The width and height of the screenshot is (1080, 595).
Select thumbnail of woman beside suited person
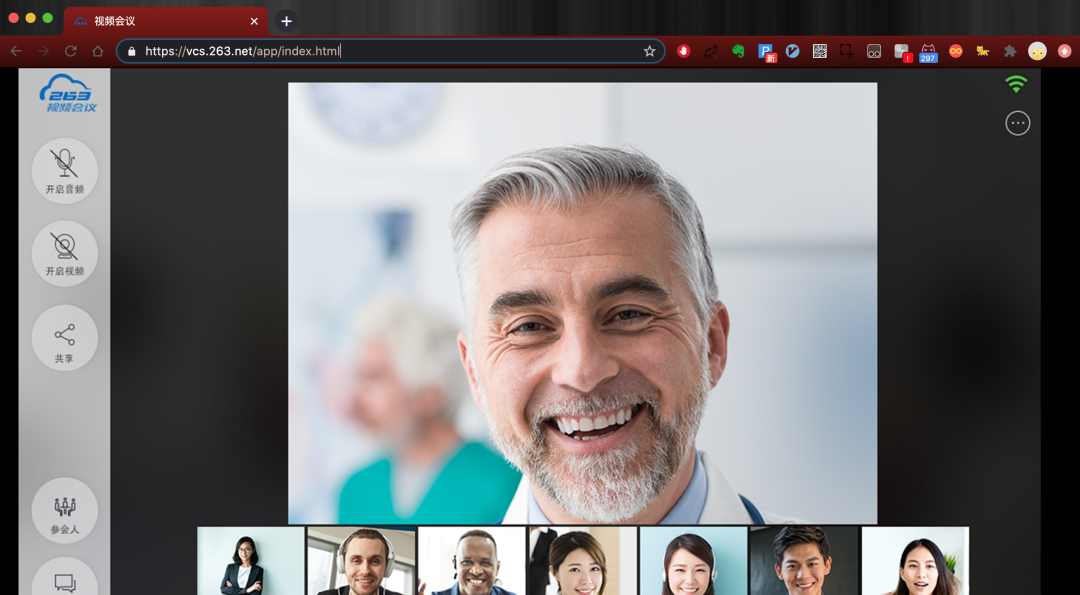pyautogui.click(x=583, y=561)
